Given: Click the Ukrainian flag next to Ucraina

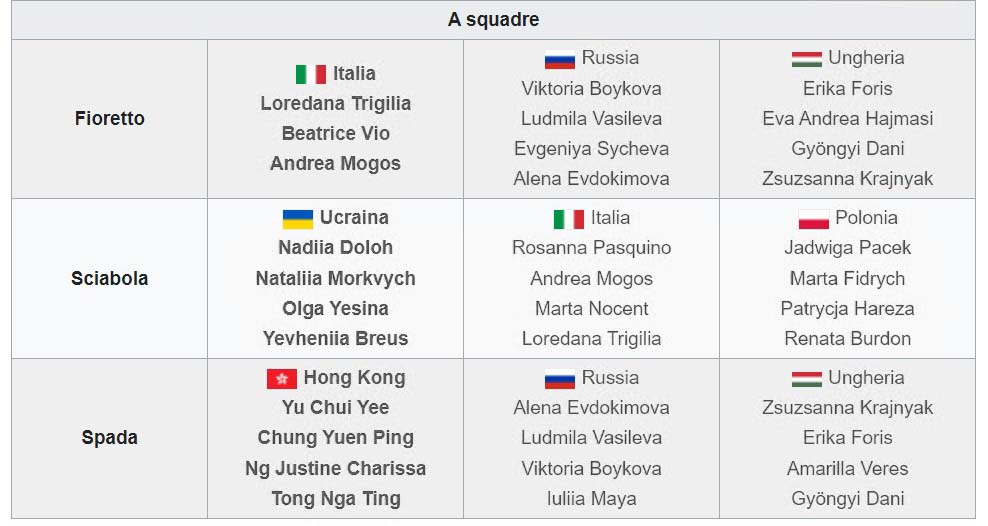Looking at the screenshot, I should [x=298, y=219].
